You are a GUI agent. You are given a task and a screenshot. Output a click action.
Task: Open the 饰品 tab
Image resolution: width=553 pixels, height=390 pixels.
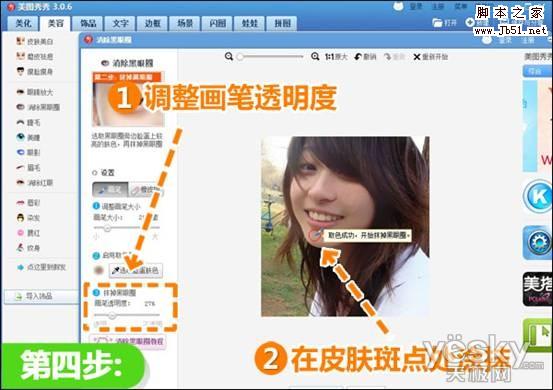tap(88, 24)
